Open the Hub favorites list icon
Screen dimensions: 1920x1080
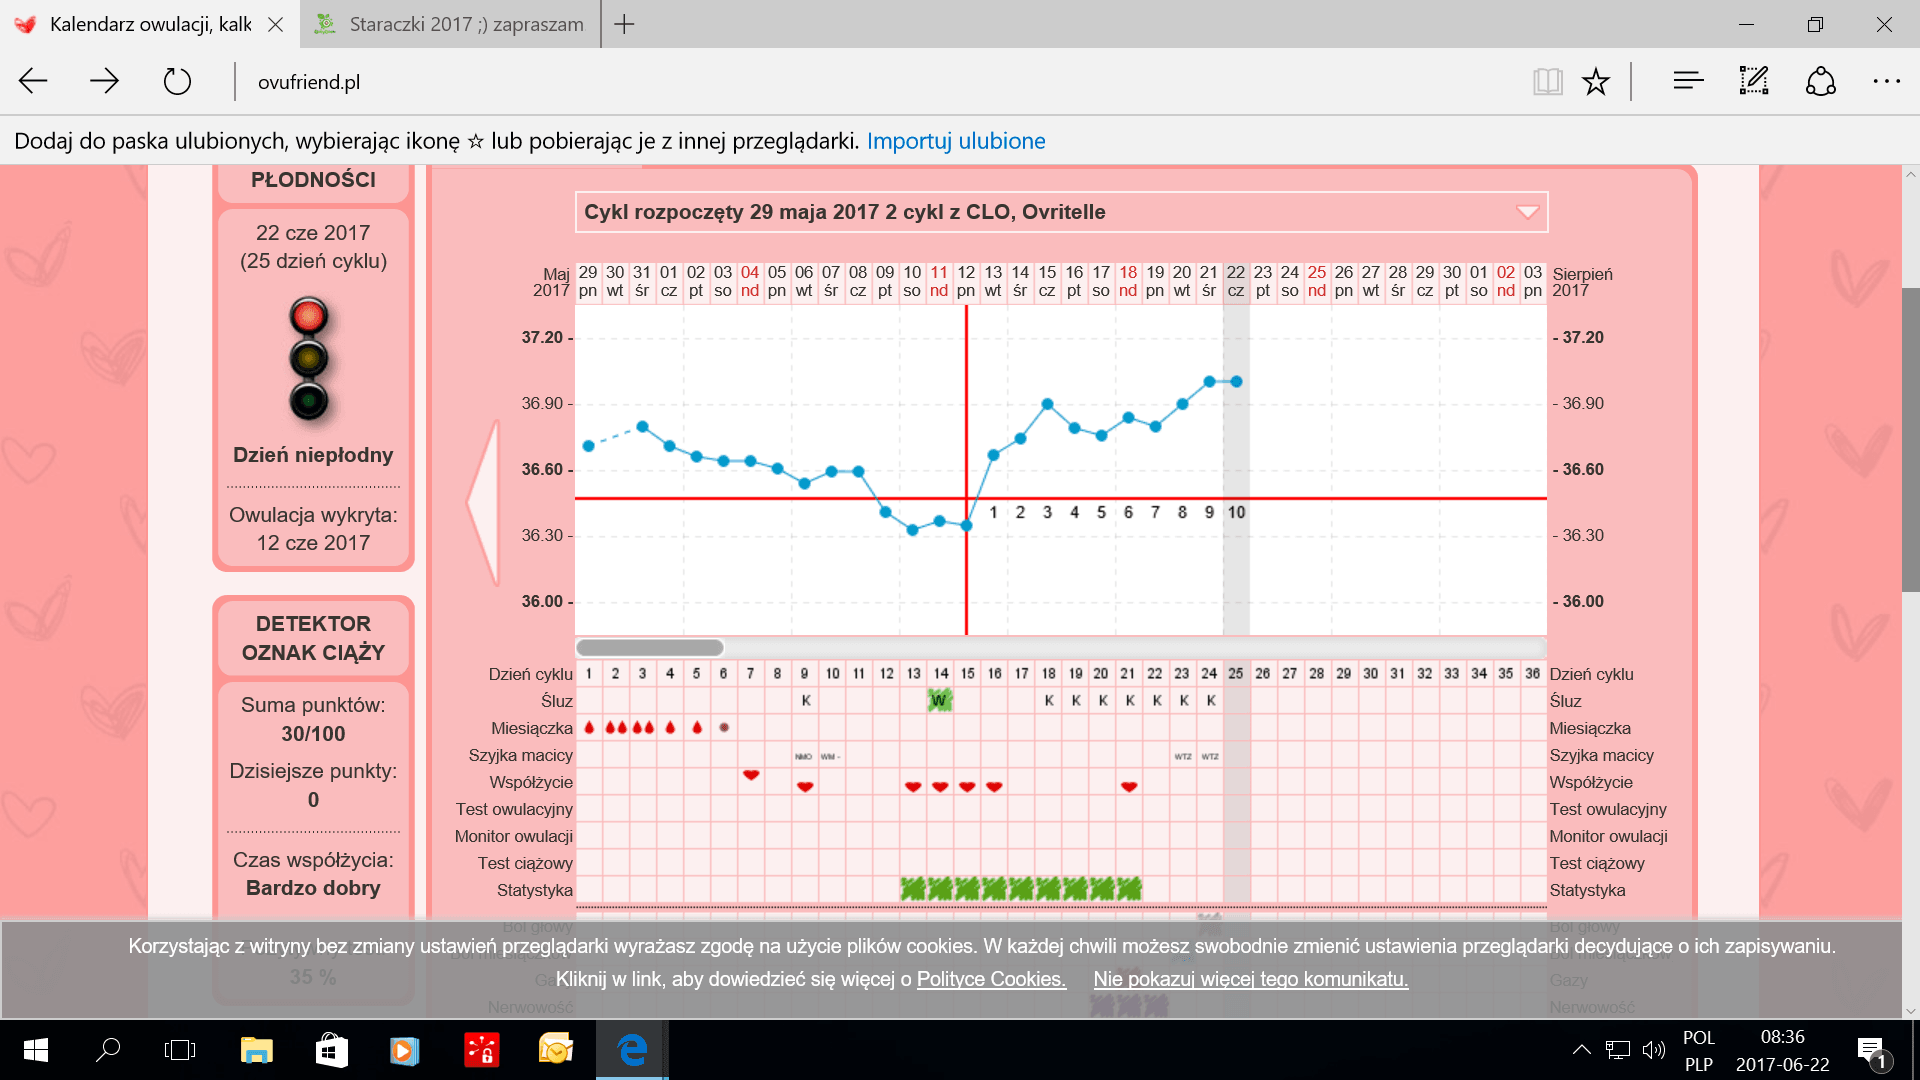(1688, 81)
